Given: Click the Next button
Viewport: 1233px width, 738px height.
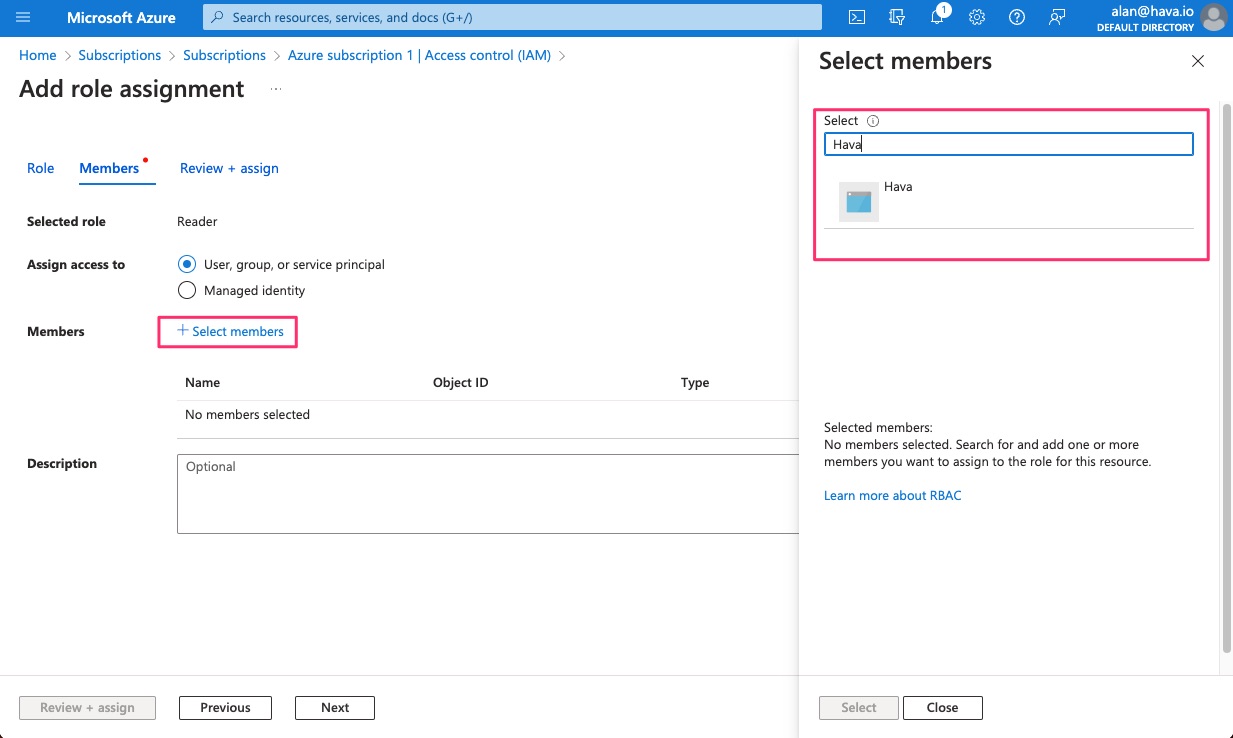Looking at the screenshot, I should pos(334,708).
